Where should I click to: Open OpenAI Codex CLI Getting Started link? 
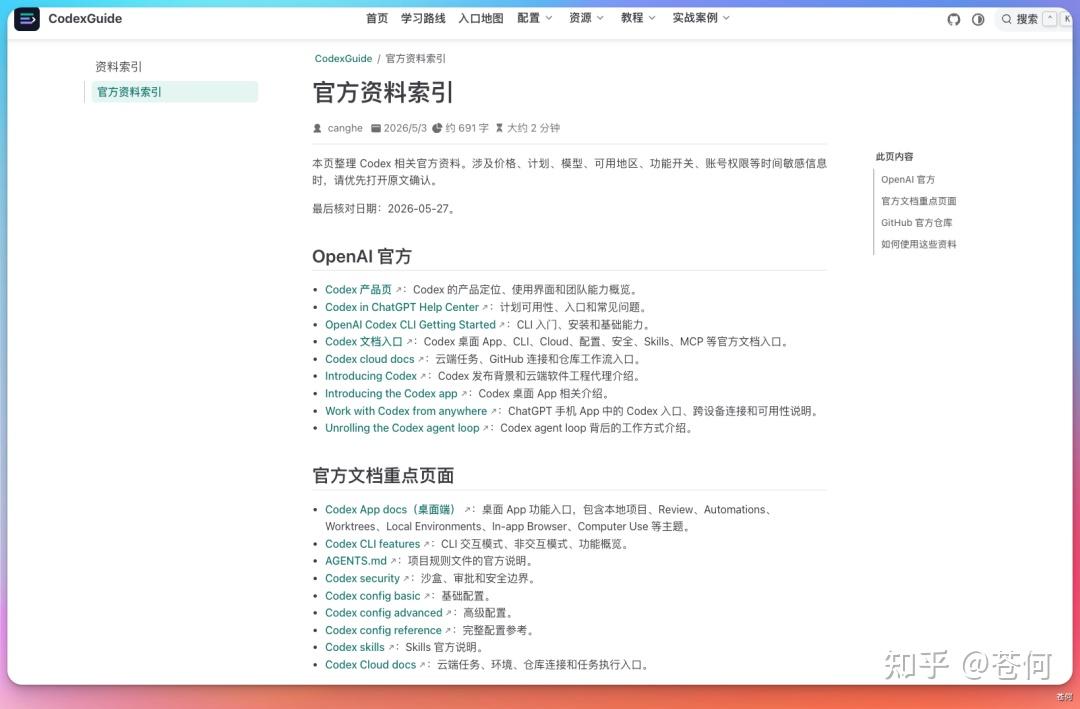(x=410, y=325)
